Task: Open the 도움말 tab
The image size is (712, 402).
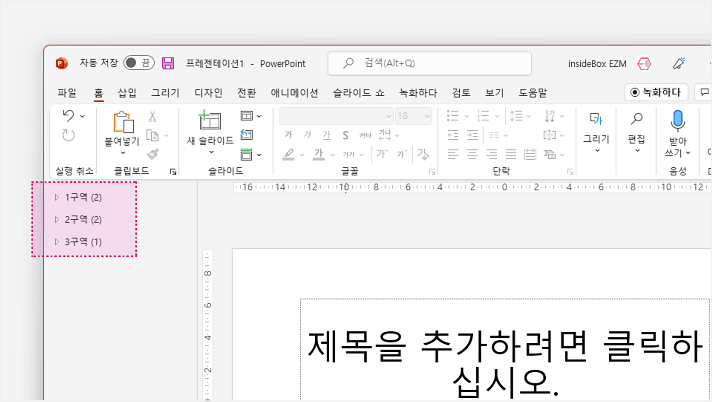Action: tap(533, 93)
